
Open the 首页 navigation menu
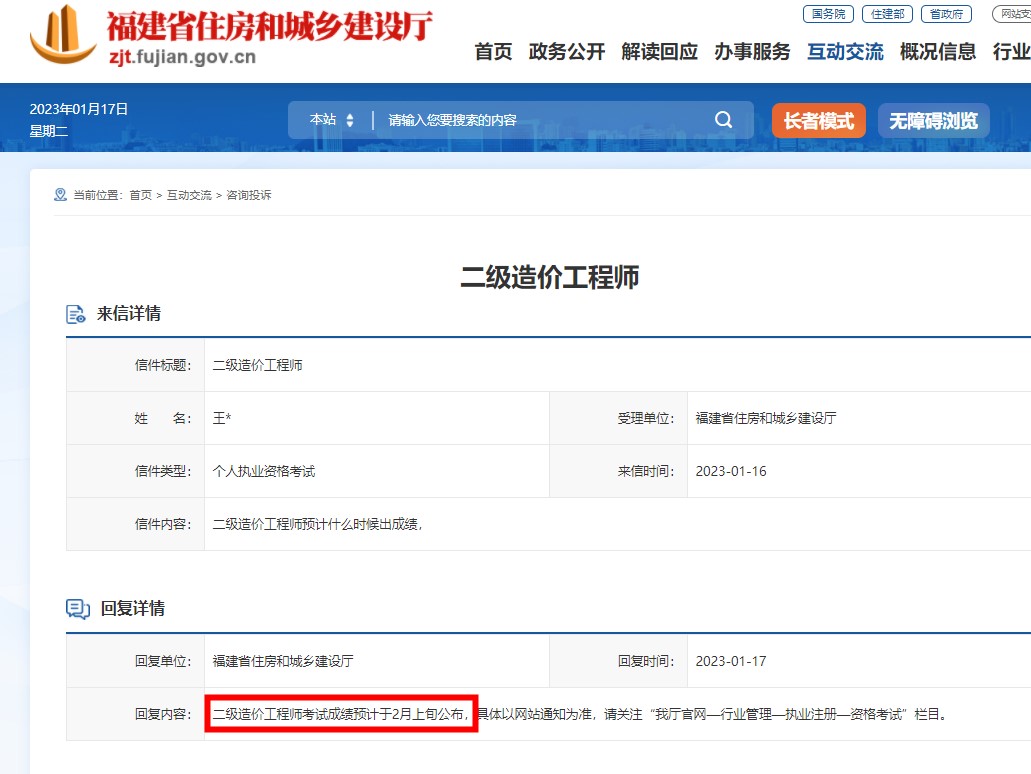tap(493, 52)
